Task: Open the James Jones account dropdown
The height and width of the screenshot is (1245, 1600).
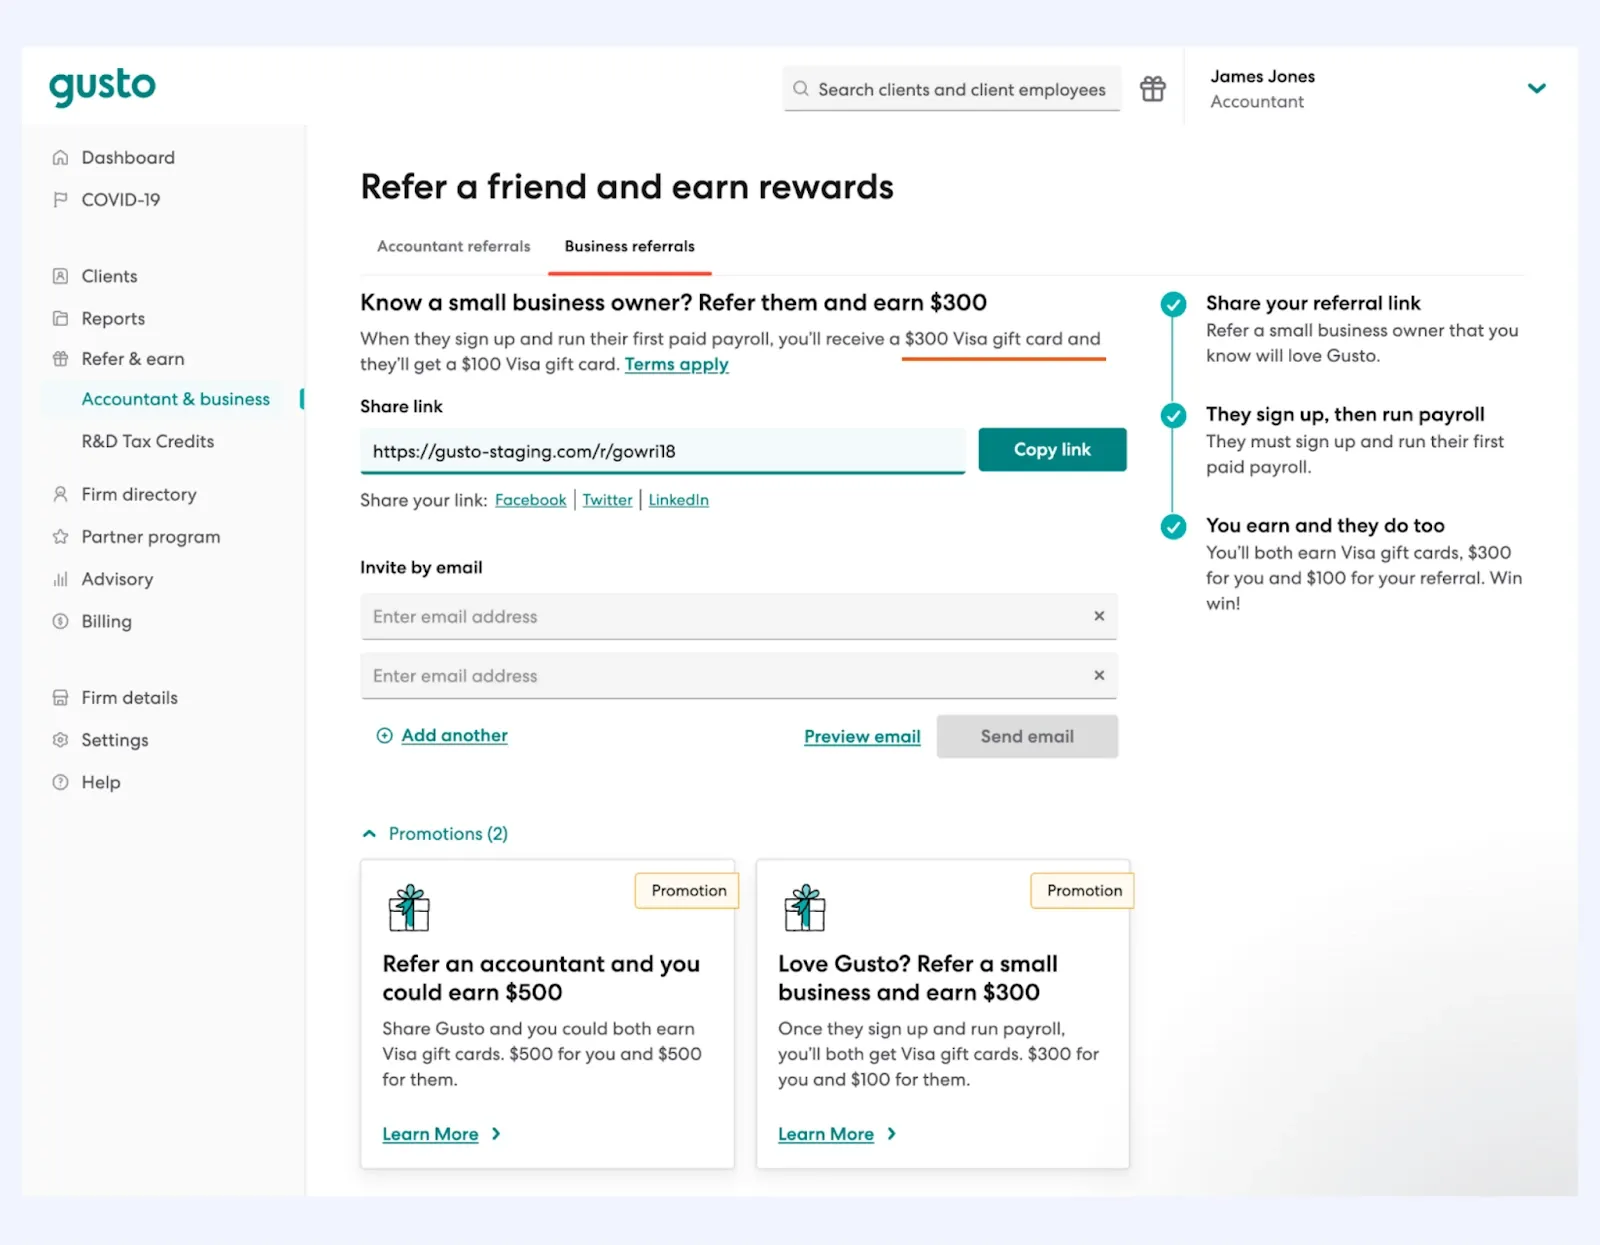Action: pyautogui.click(x=1537, y=89)
